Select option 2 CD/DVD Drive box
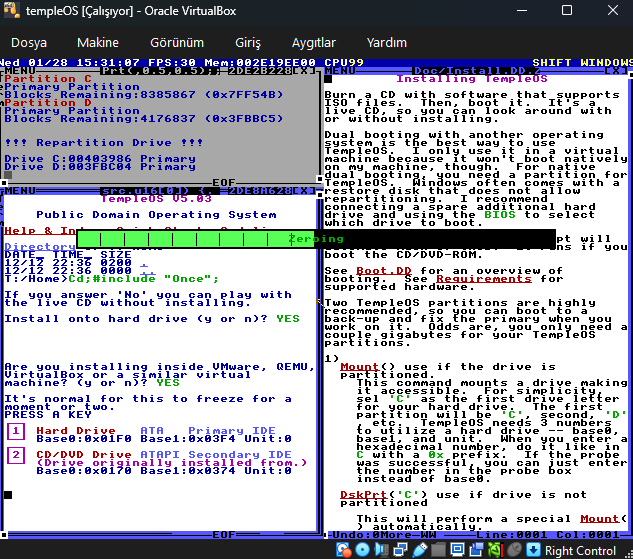 16,455
